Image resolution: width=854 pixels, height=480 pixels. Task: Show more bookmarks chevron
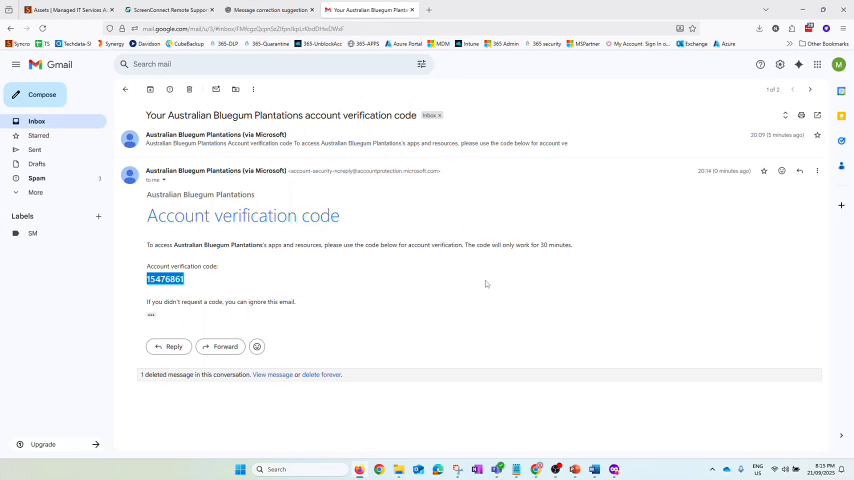(789, 44)
